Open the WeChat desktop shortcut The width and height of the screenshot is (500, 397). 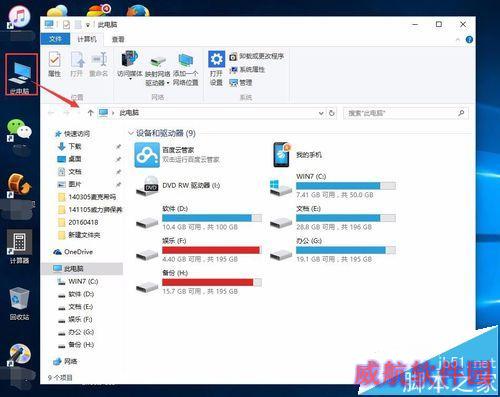19,131
